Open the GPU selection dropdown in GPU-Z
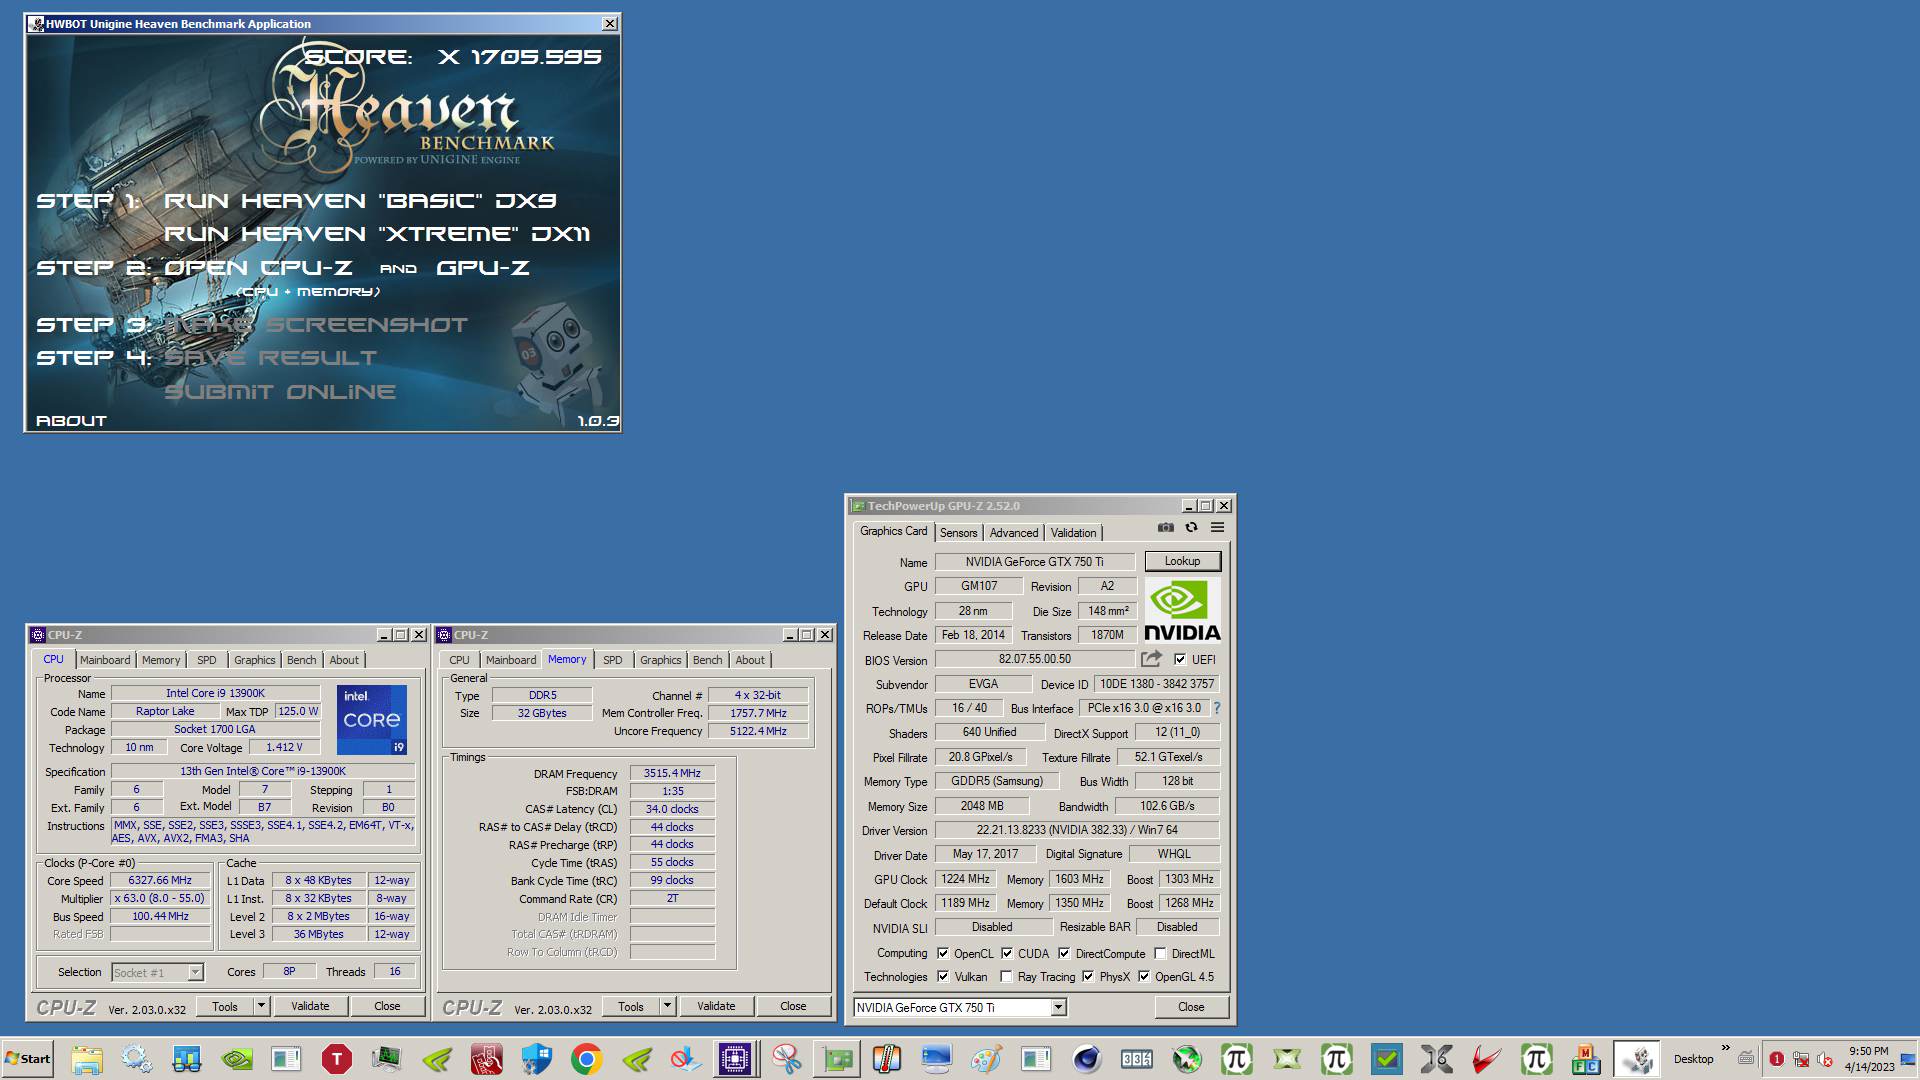The image size is (1920, 1080). coord(1058,1007)
